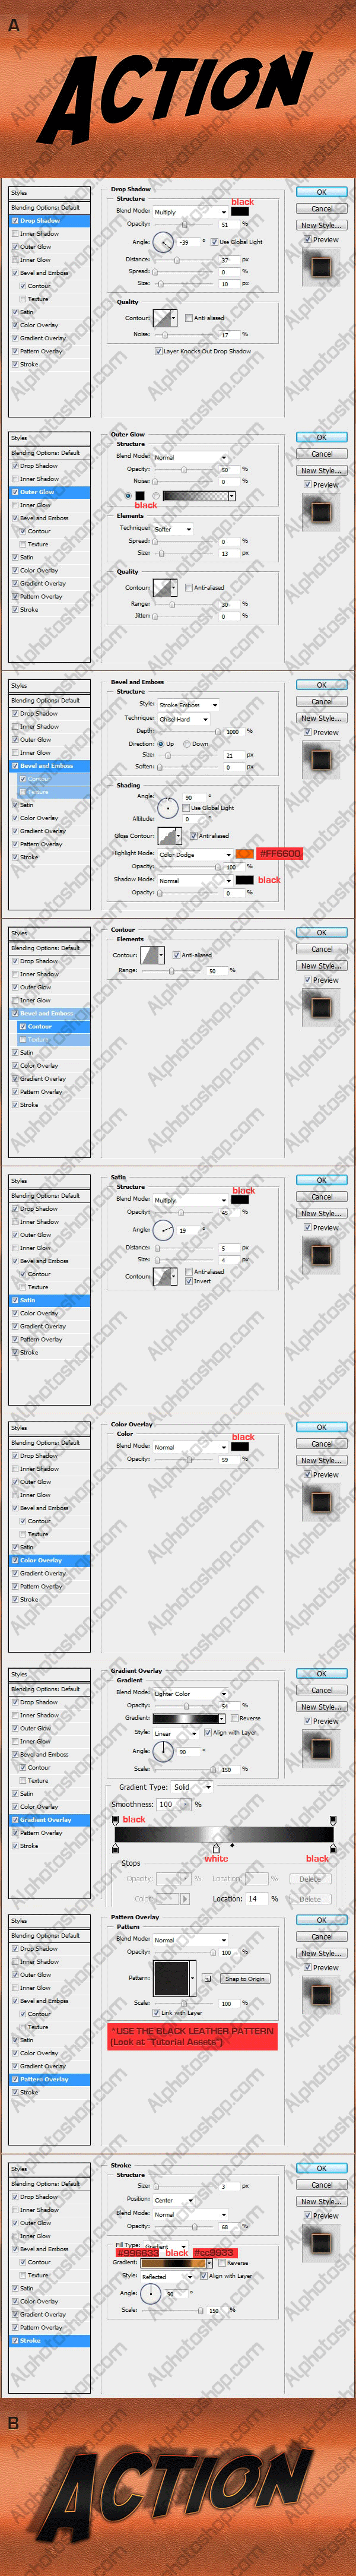Click OK in the Drop Shadow dialog
The width and height of the screenshot is (356, 2576).
pos(321,192)
